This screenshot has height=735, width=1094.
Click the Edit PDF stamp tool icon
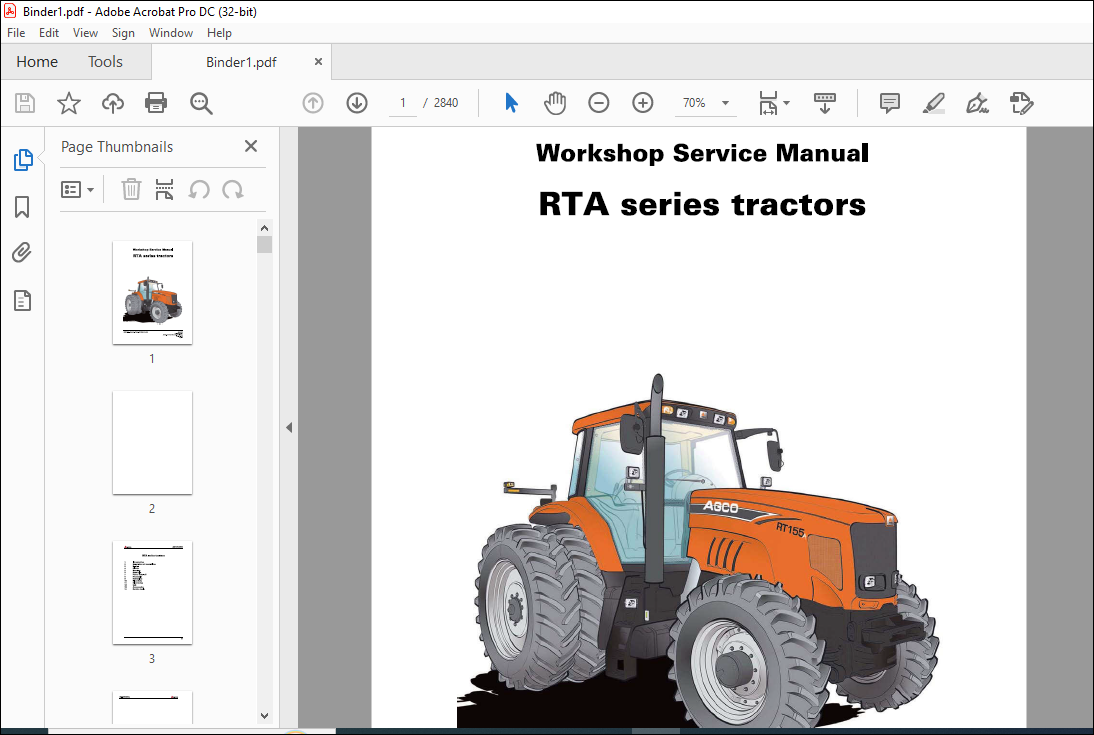[x=1021, y=103]
